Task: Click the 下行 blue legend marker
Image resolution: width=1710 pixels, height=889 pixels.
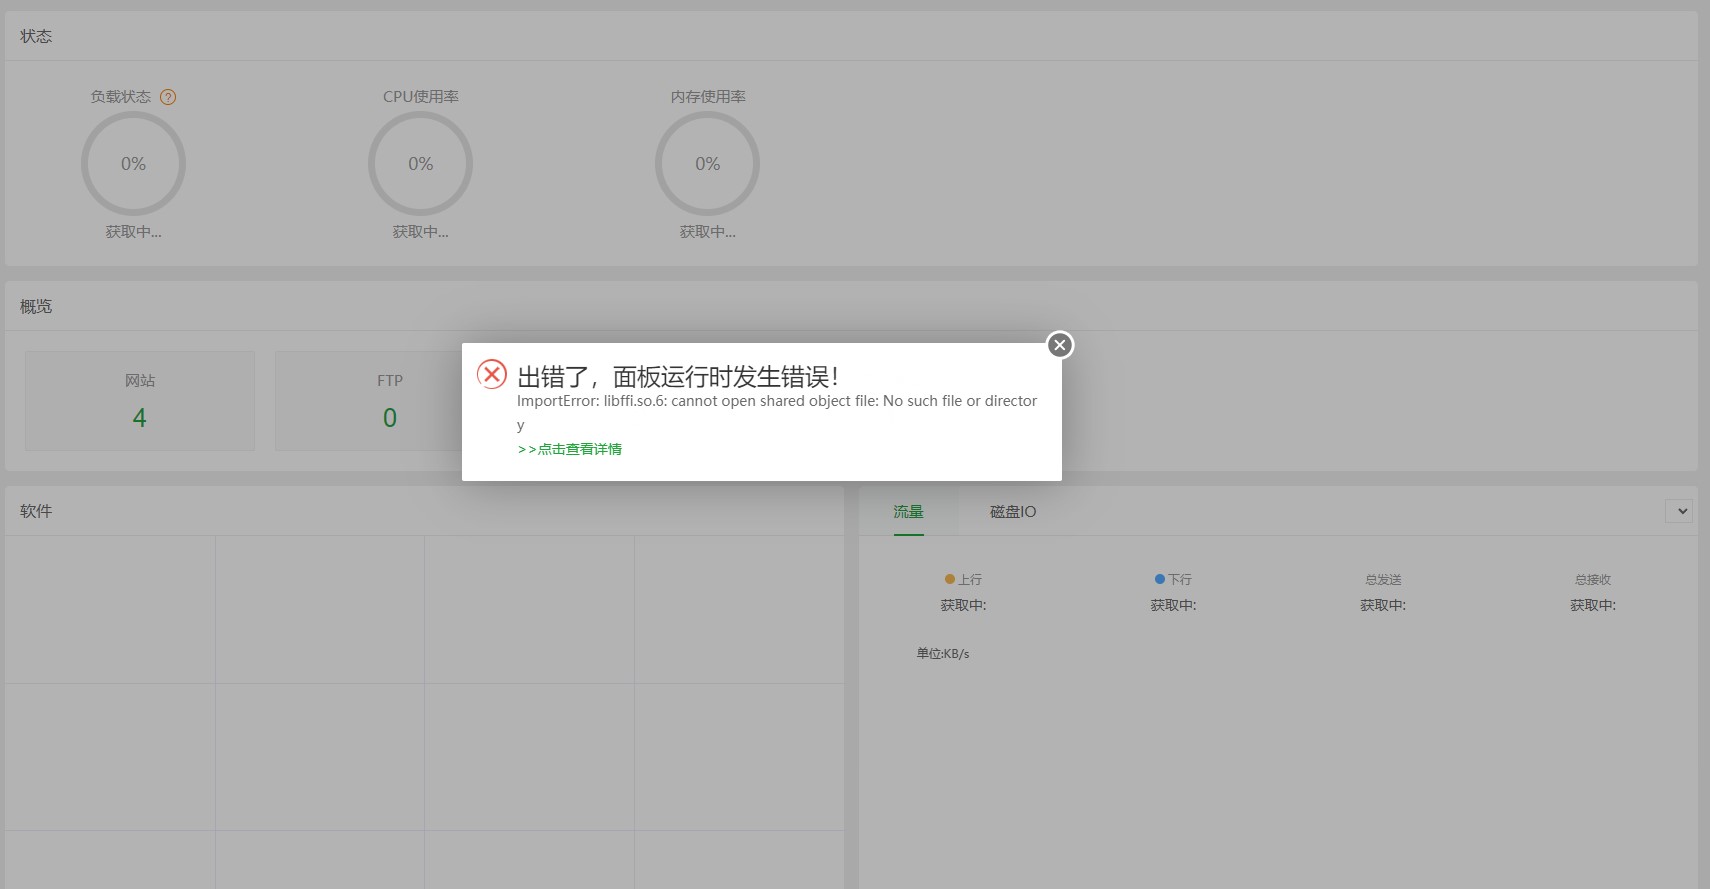Action: coord(1160,579)
